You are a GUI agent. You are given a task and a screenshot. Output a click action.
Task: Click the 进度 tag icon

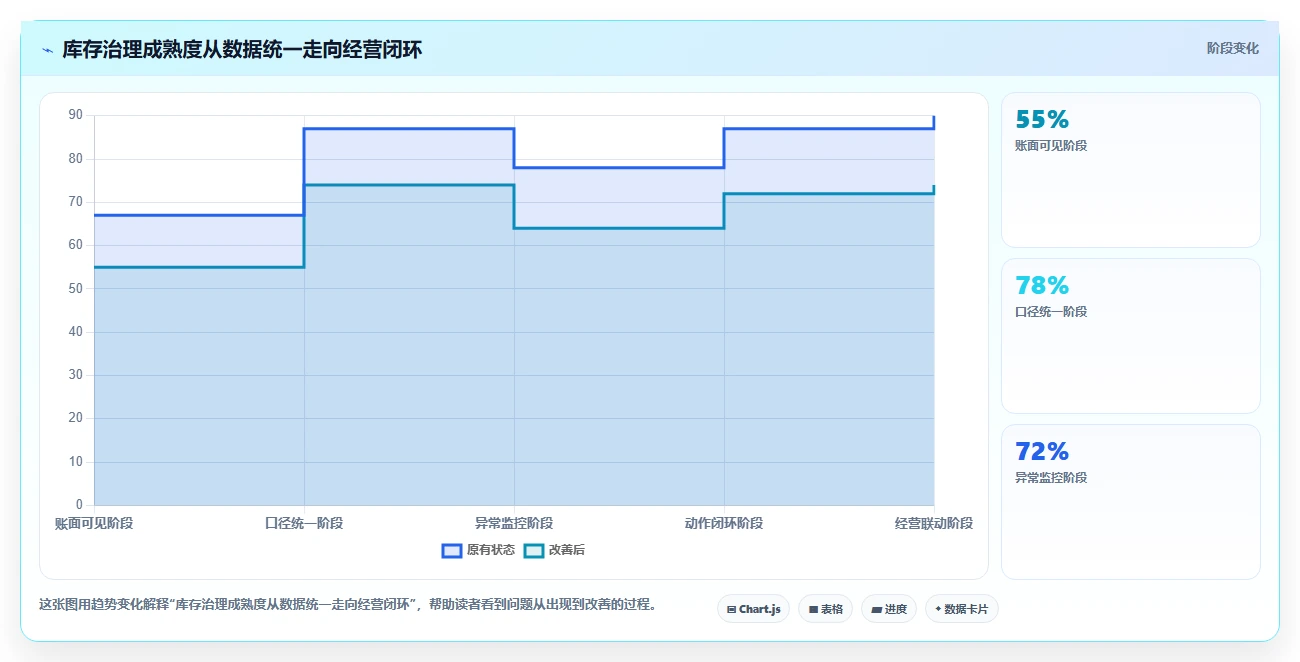(x=876, y=609)
